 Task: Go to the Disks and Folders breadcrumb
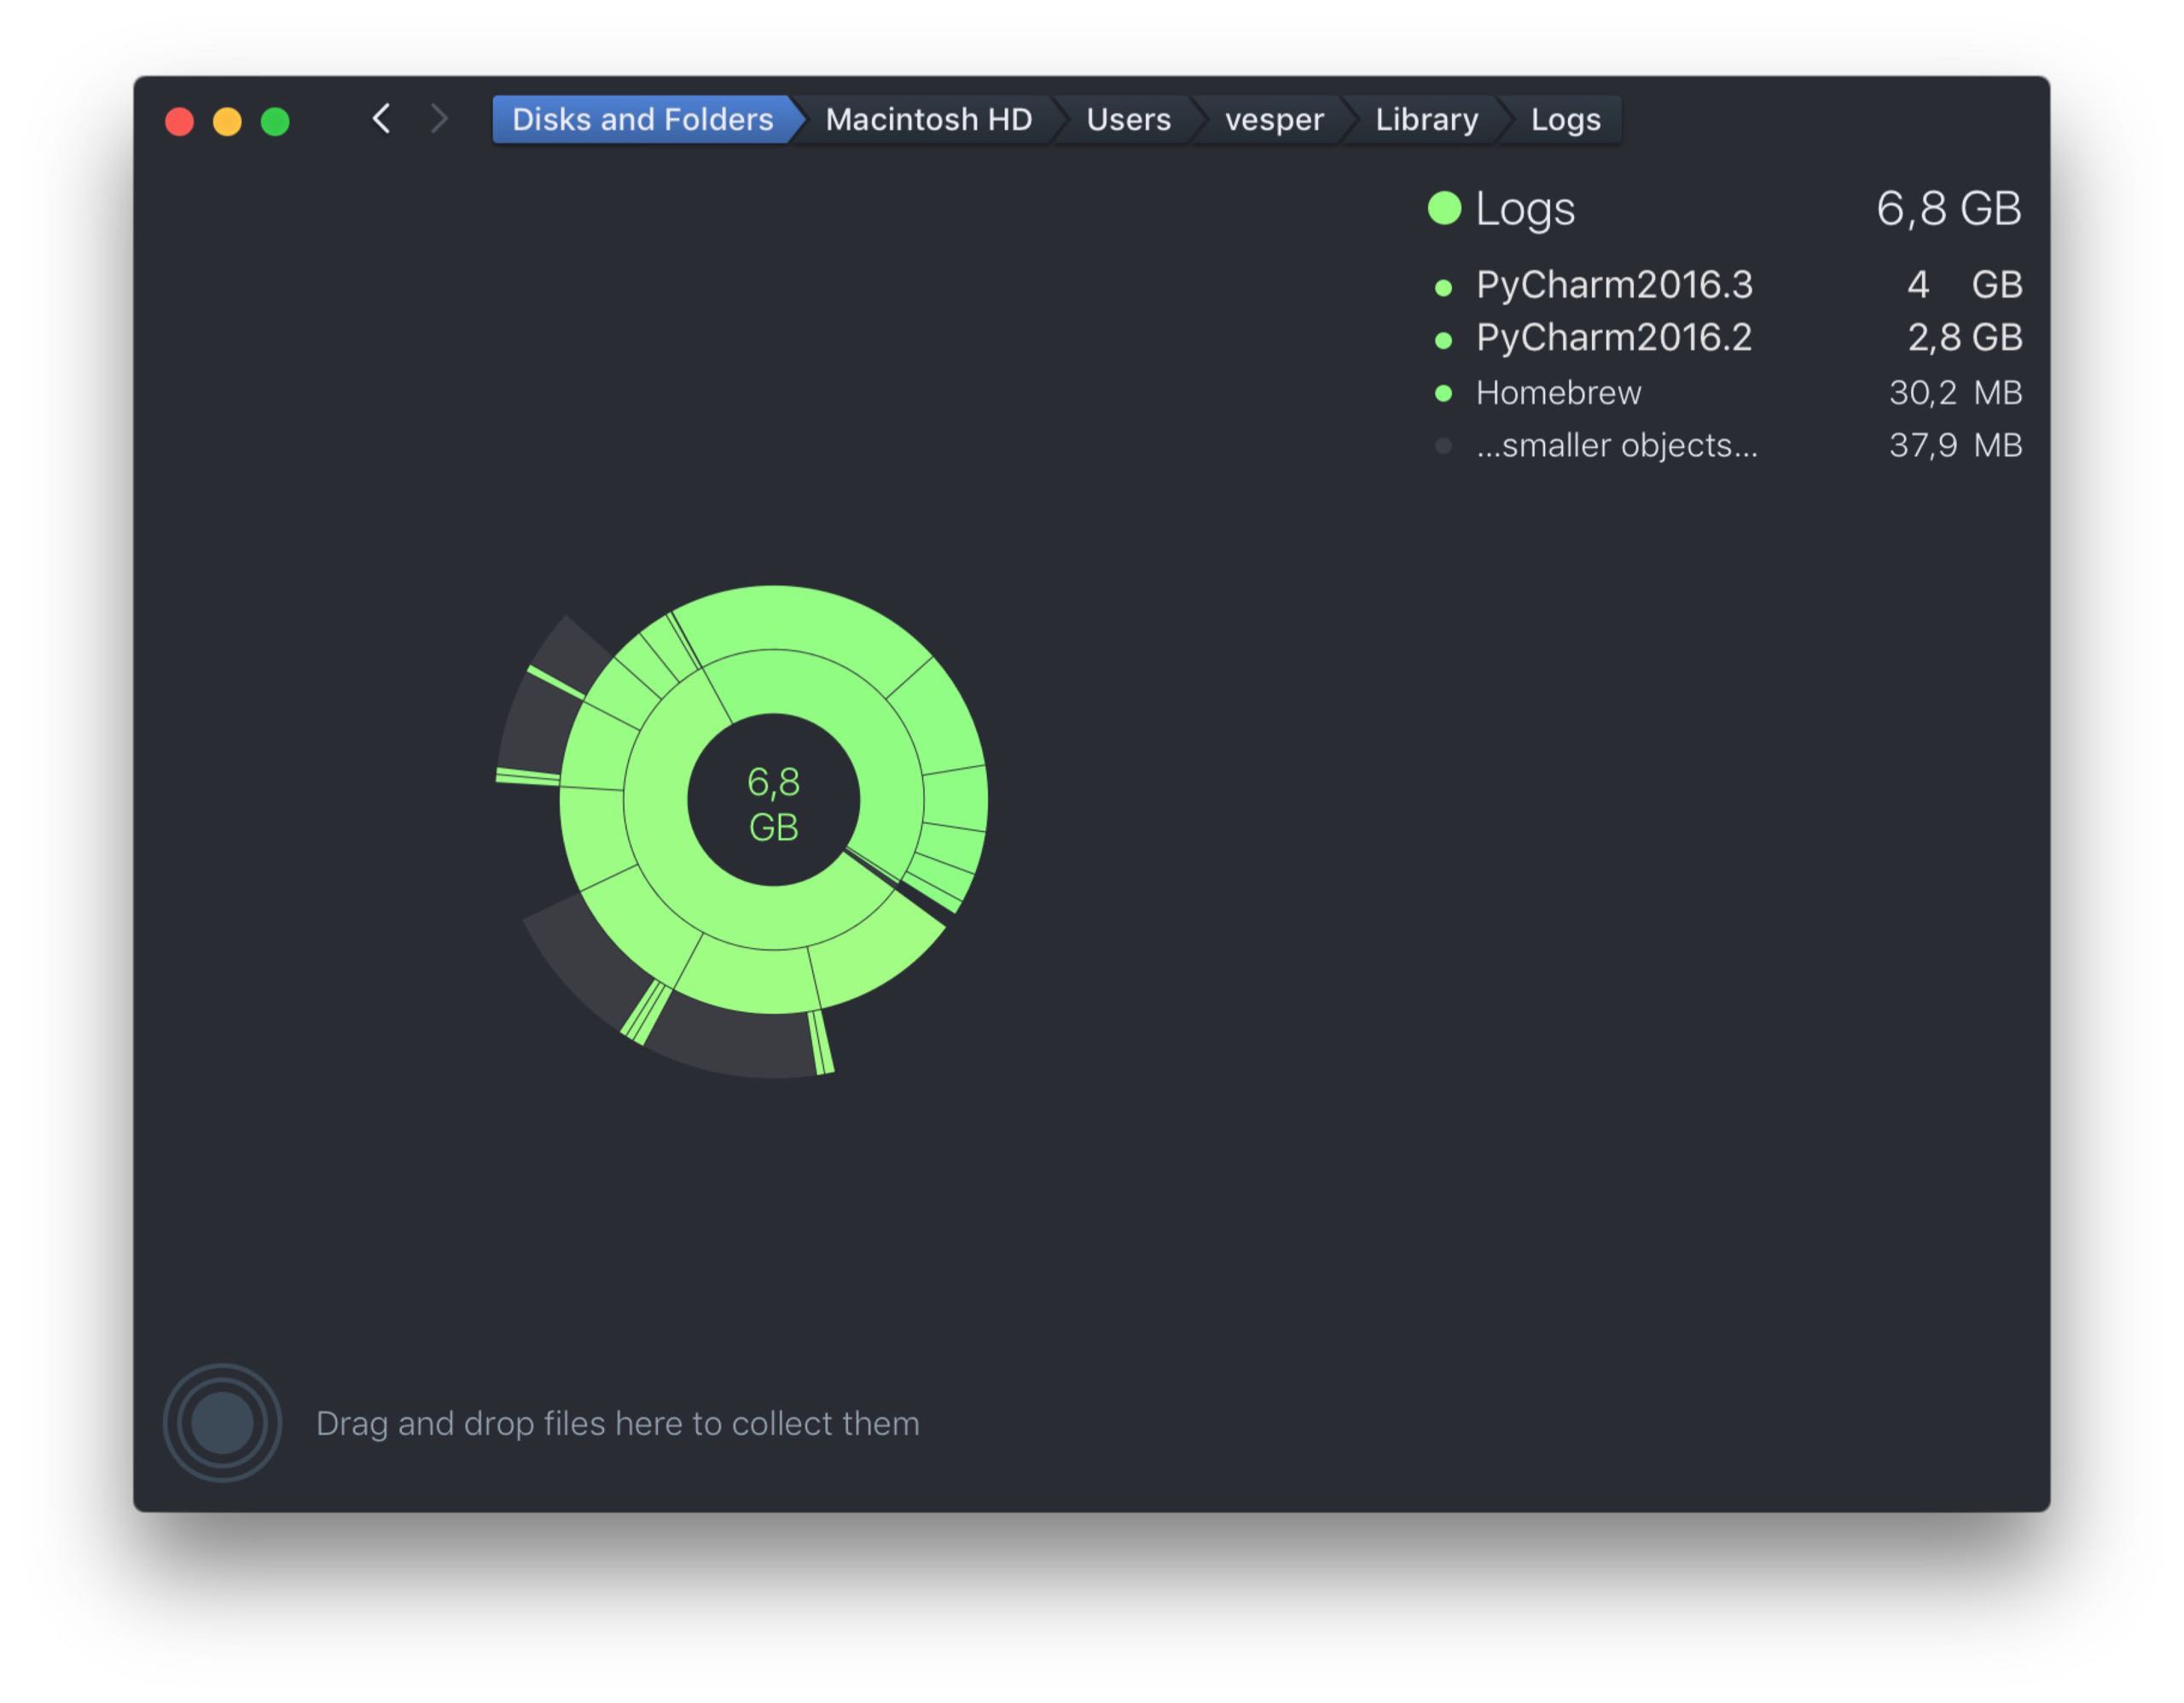[642, 120]
